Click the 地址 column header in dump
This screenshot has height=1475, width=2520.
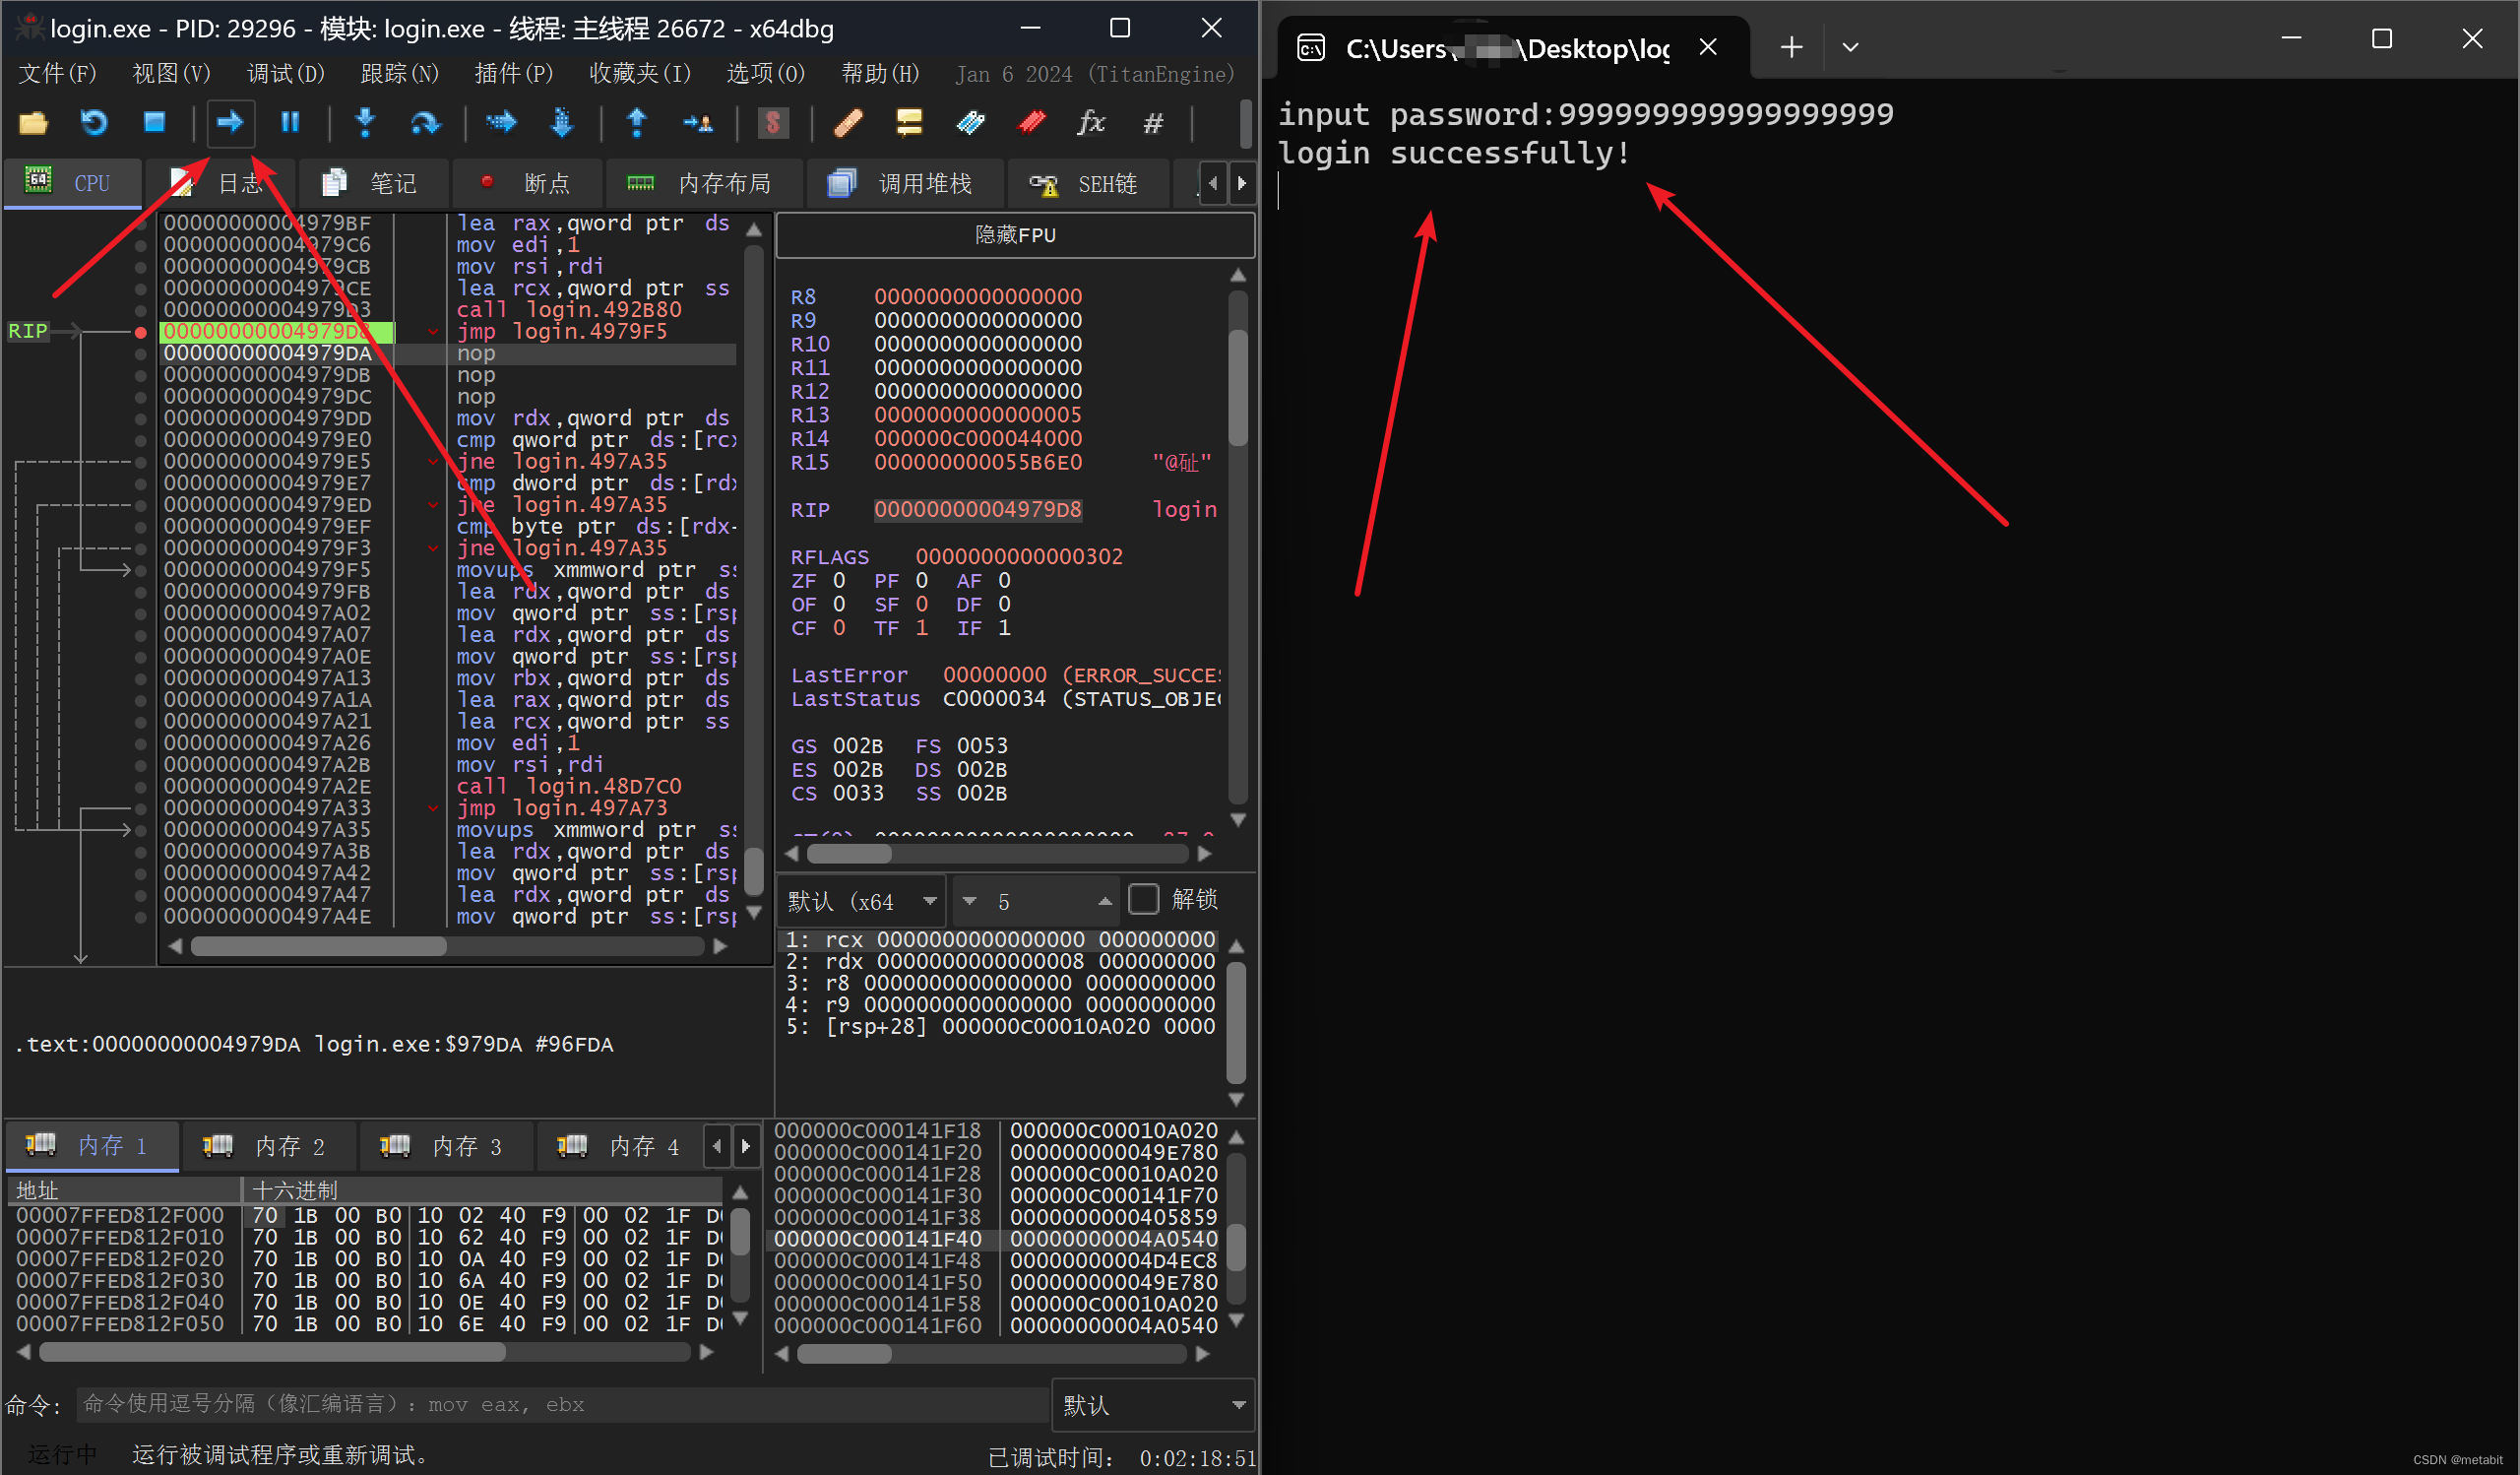124,1190
